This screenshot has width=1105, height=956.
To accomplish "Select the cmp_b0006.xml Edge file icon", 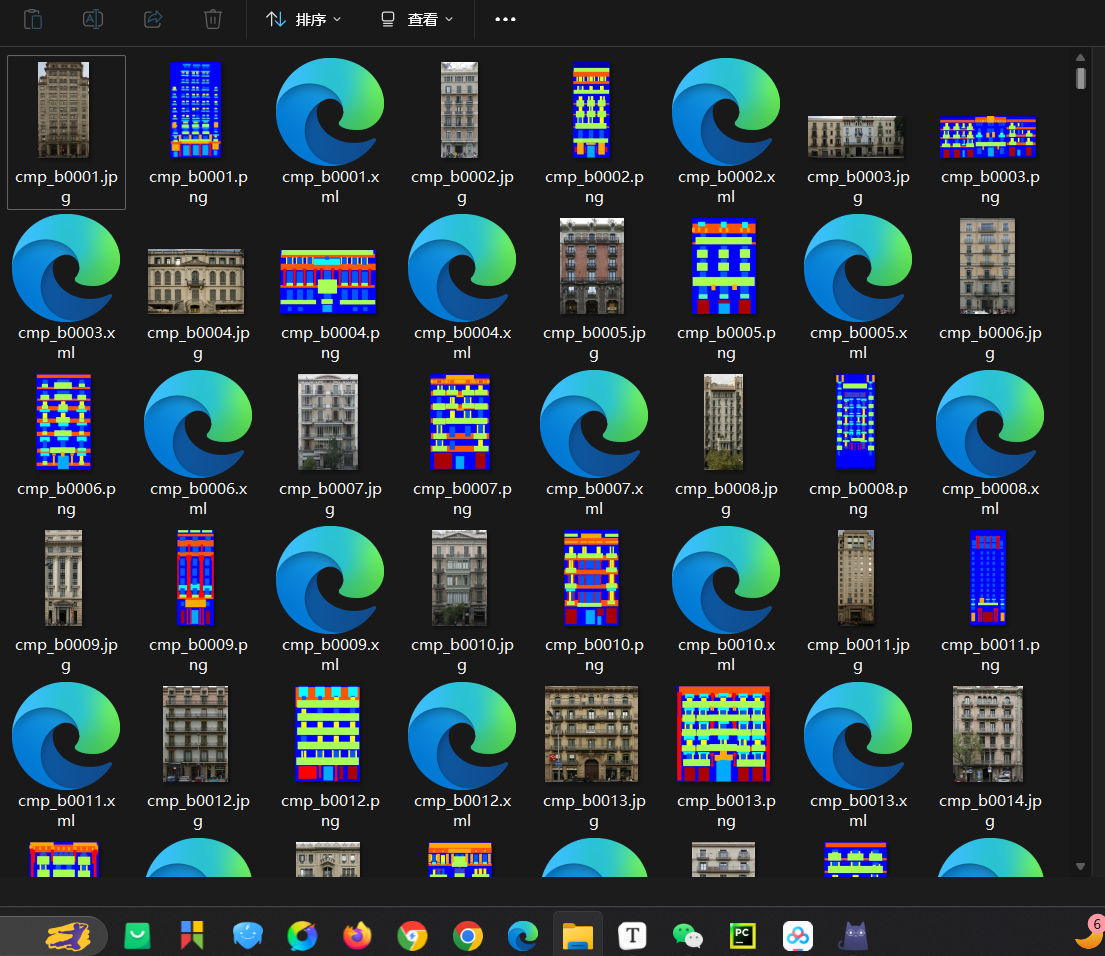I will 198,424.
